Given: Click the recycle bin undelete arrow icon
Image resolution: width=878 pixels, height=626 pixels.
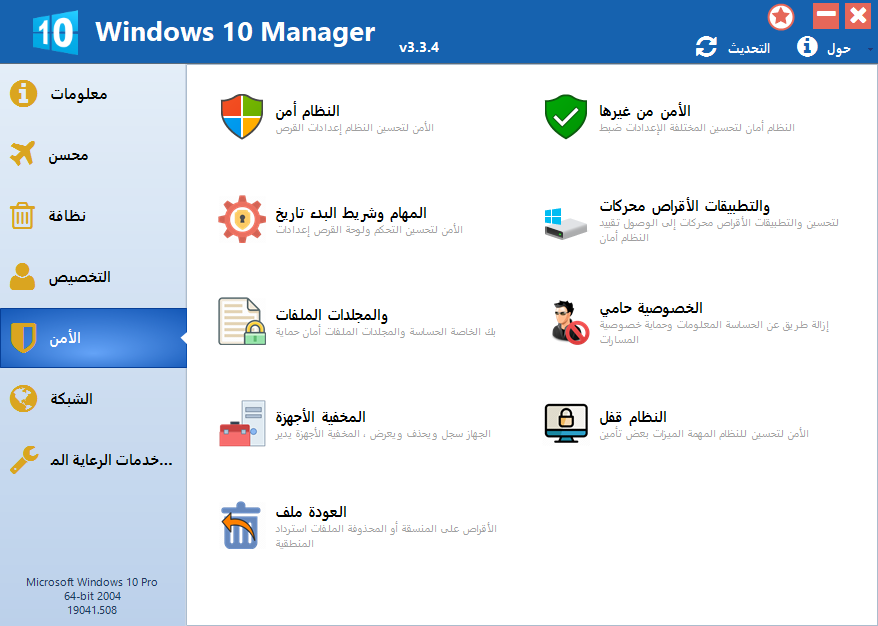Looking at the screenshot, I should (241, 525).
